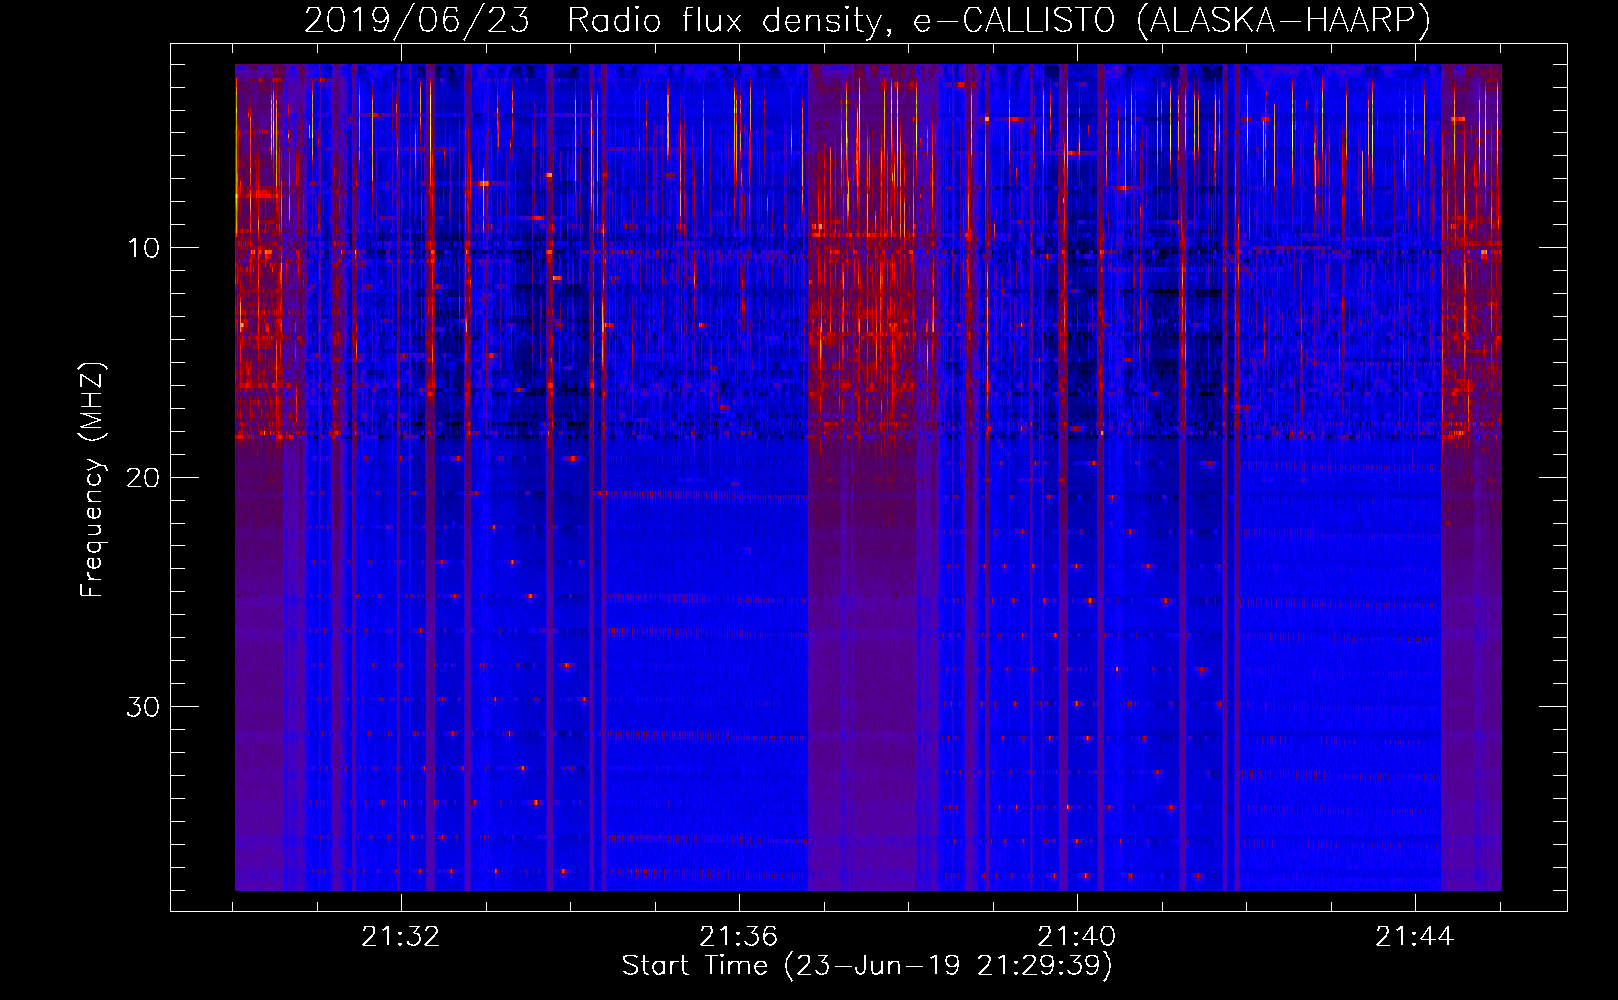The width and height of the screenshot is (1618, 1000).
Task: Click the e-CALLISTO (ALASKA-HAARP) title label
Action: (1171, 20)
